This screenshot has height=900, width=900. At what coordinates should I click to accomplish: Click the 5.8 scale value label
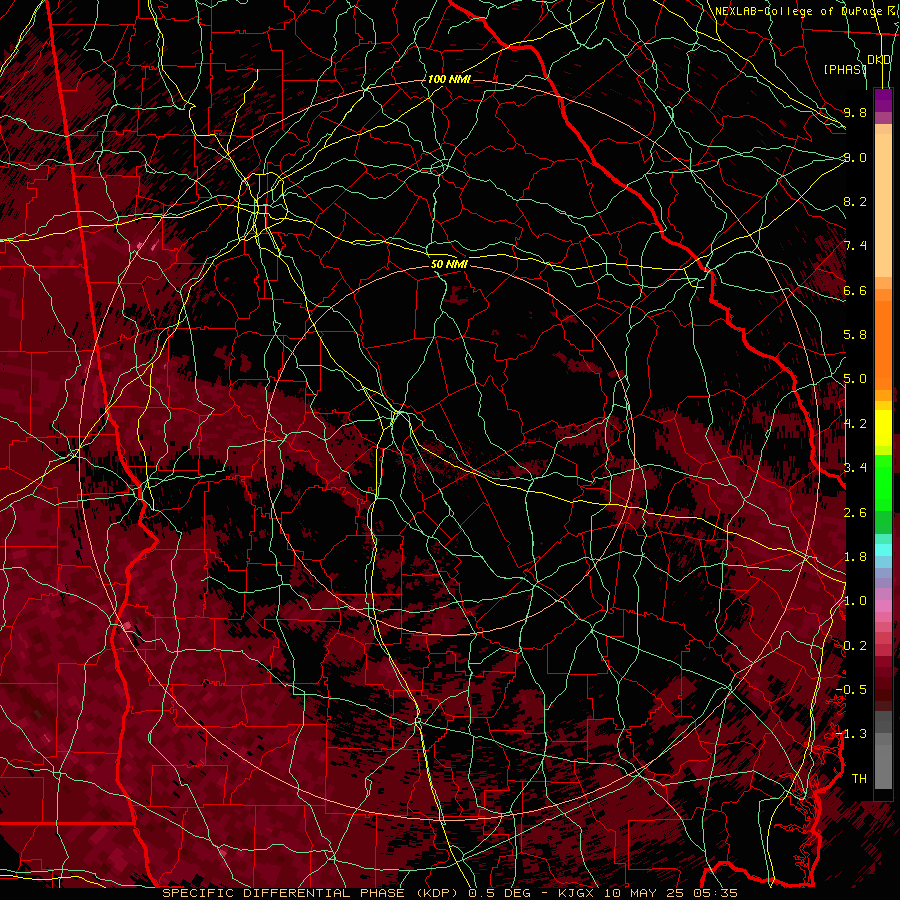855,335
